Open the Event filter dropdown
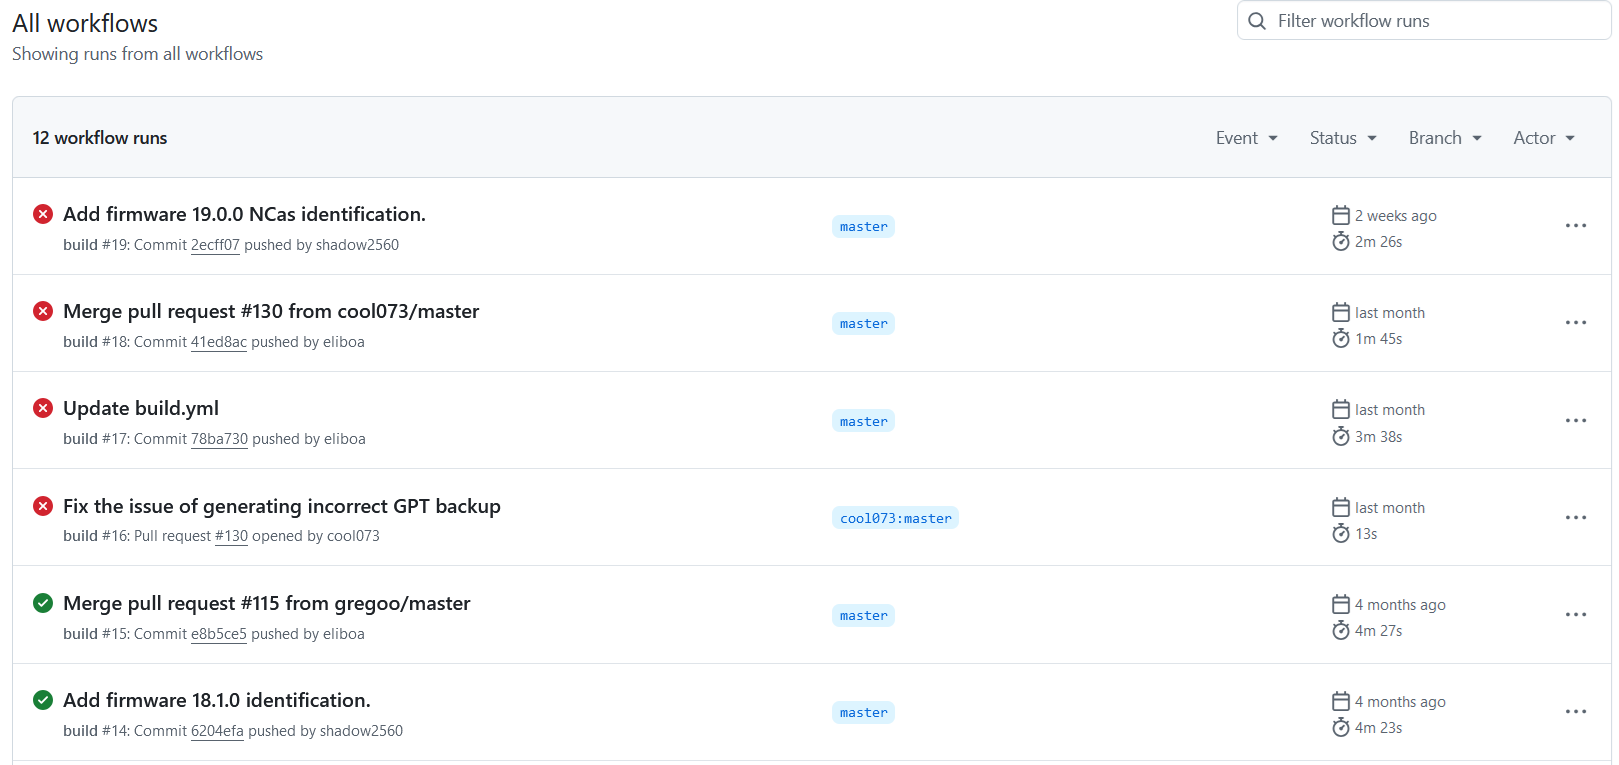This screenshot has height=765, width=1619. coord(1247,138)
